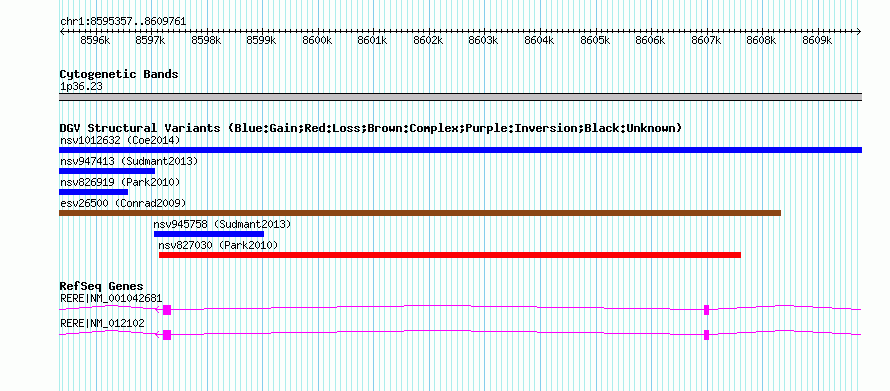890x391 pixels.
Task: Open the esv26500 (Conrad2009) label
Action: pyautogui.click(x=123, y=203)
